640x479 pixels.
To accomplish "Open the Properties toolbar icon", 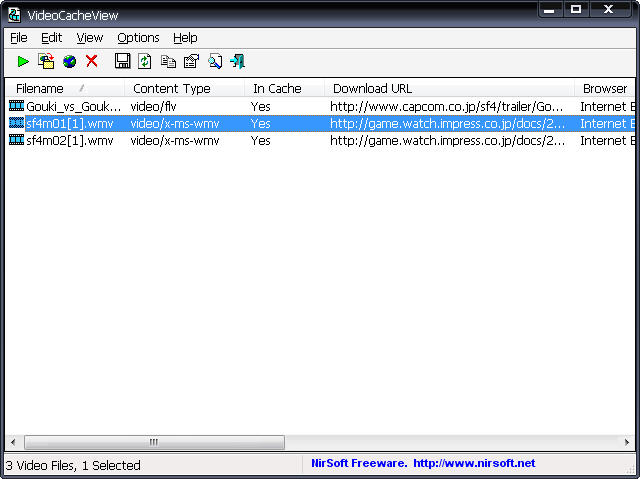I will click(x=191, y=61).
